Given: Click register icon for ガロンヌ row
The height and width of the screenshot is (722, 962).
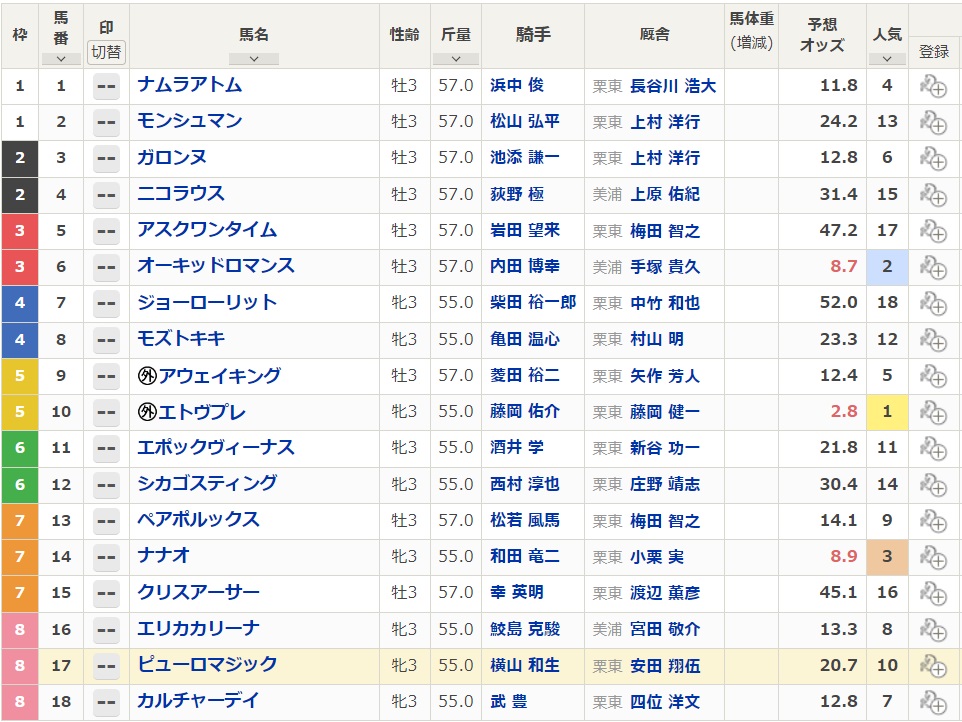Looking at the screenshot, I should click(x=933, y=158).
